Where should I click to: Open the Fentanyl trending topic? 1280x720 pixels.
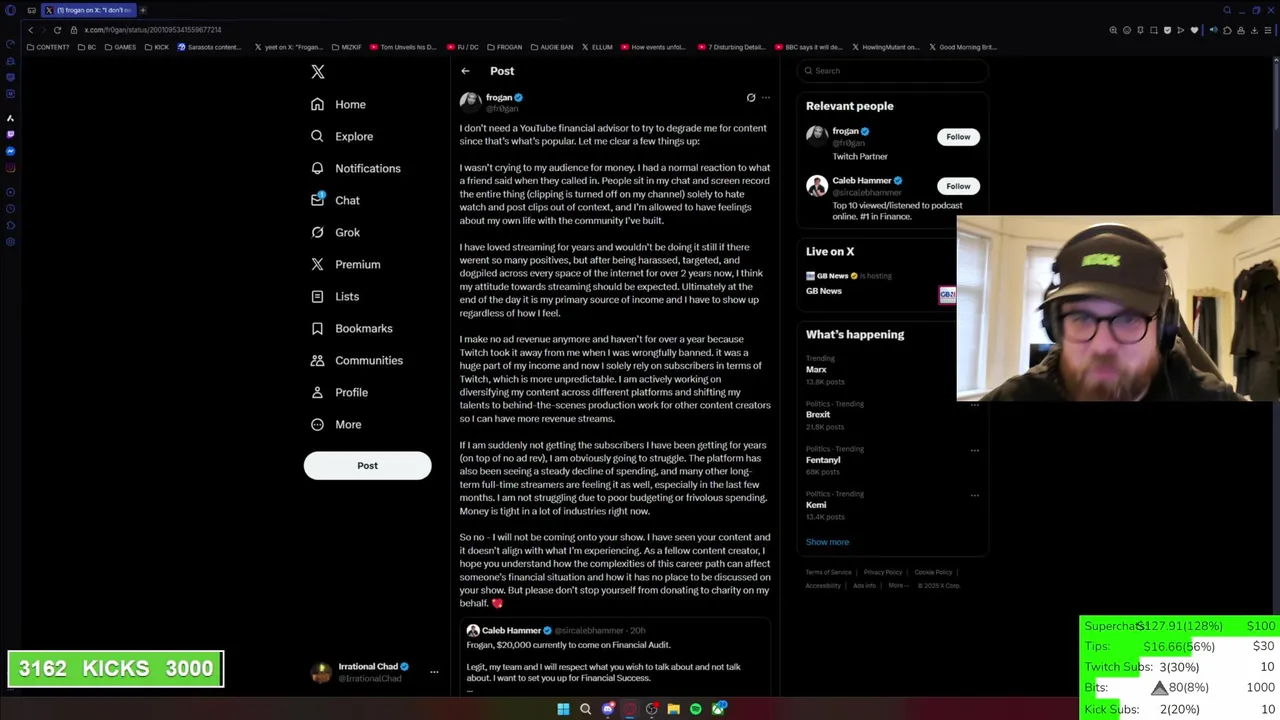(x=823, y=460)
